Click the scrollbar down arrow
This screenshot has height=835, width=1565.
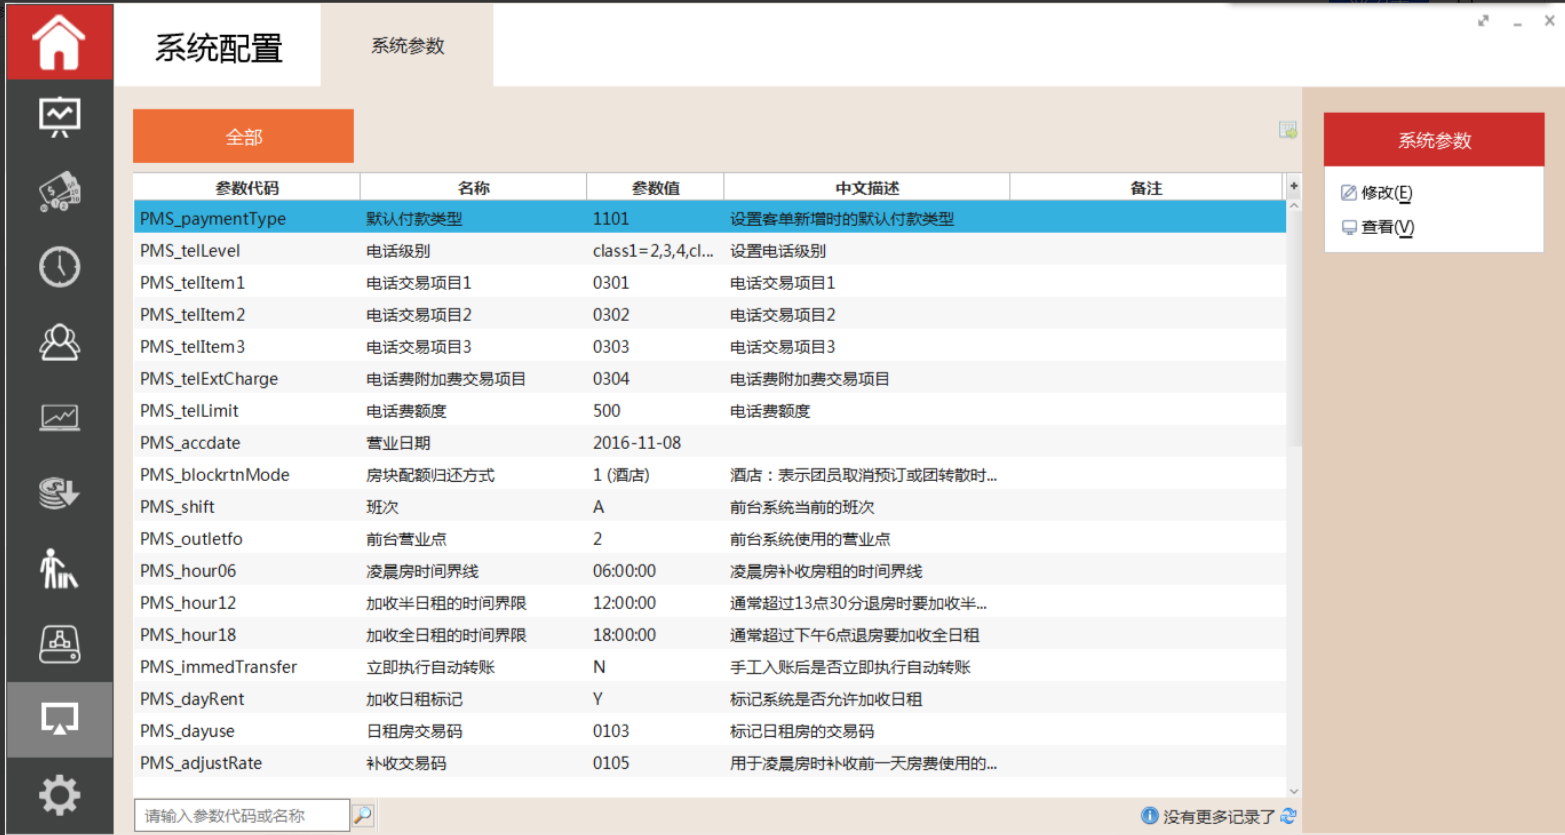pos(1293,790)
